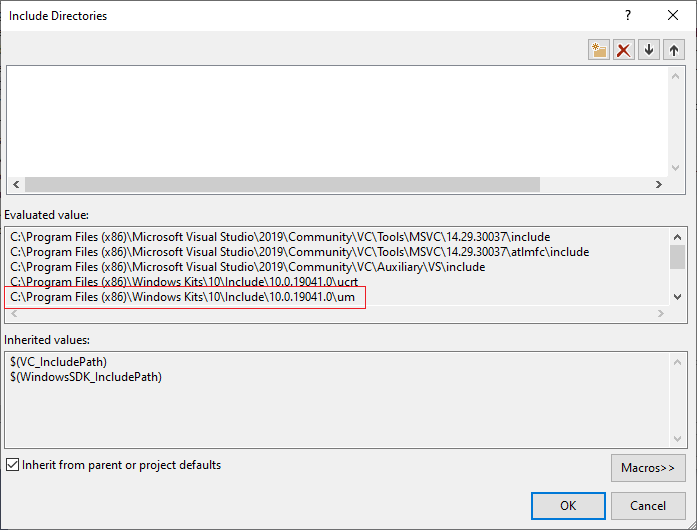697x530 pixels.
Task: Click the Evaluated value scrollbar down arrow
Action: [x=677, y=297]
